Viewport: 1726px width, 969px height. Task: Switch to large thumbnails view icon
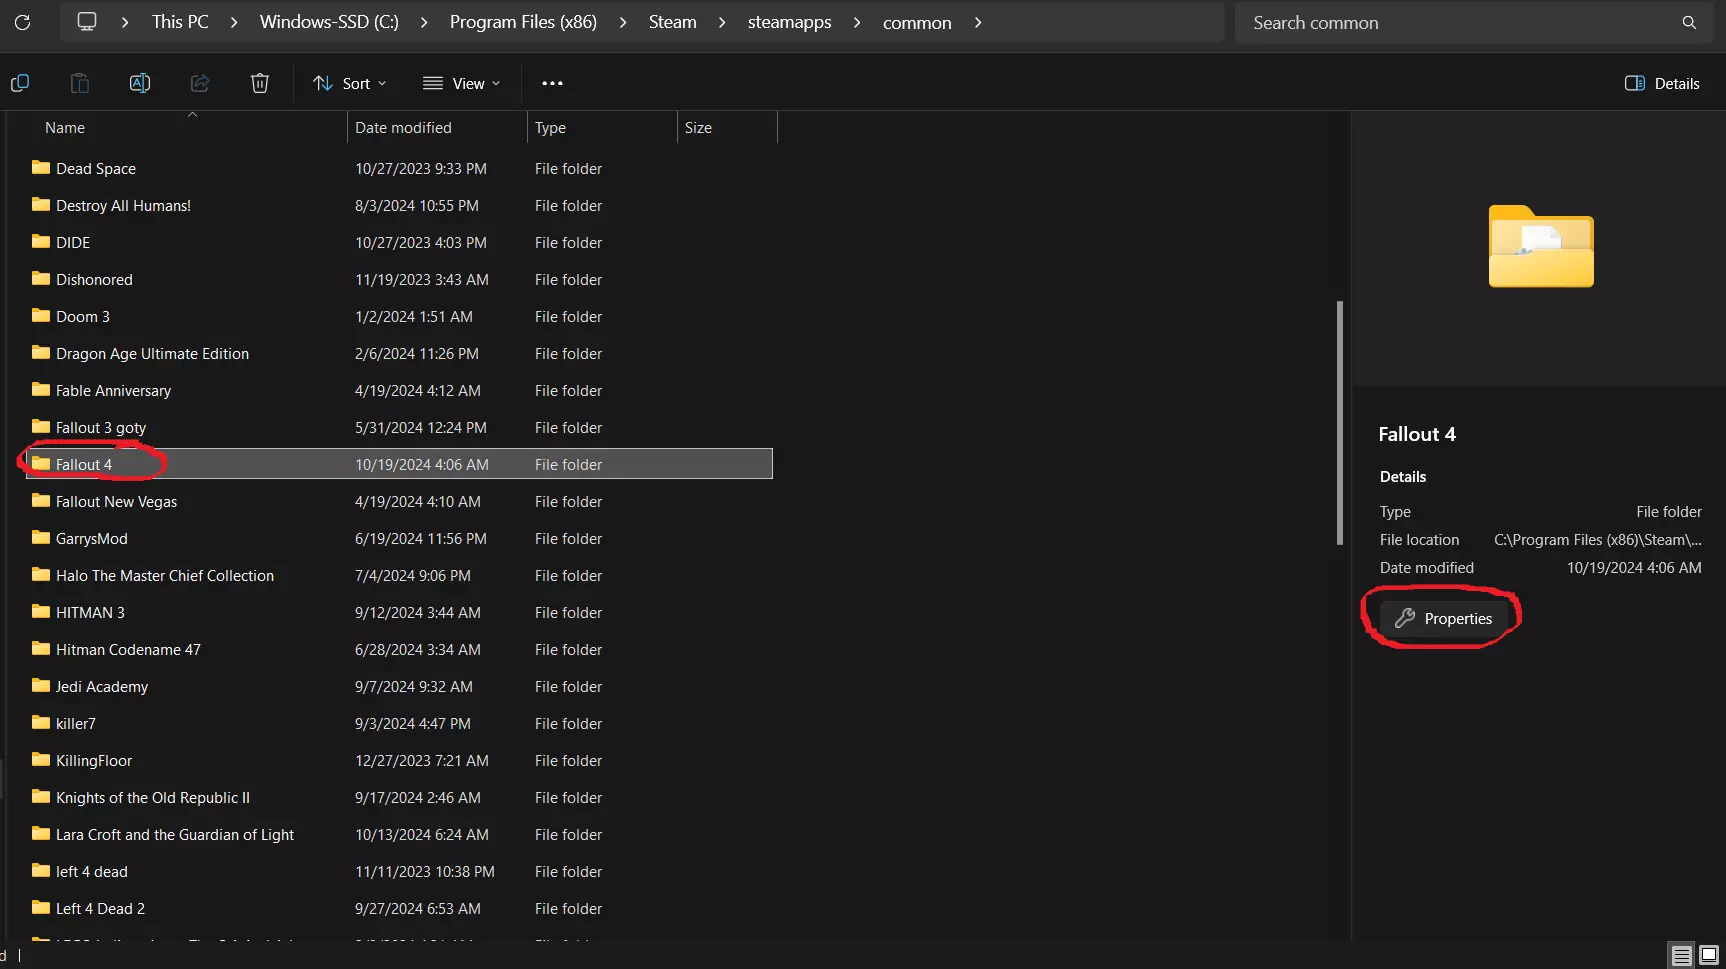(x=1709, y=956)
